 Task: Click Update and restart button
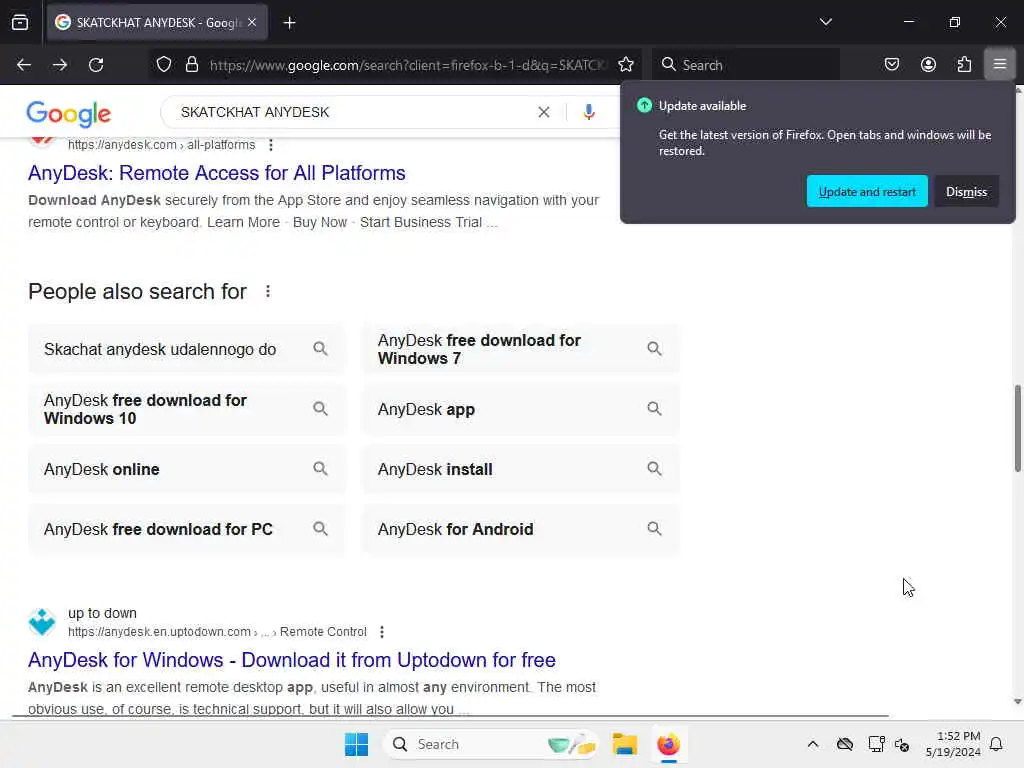click(x=867, y=191)
